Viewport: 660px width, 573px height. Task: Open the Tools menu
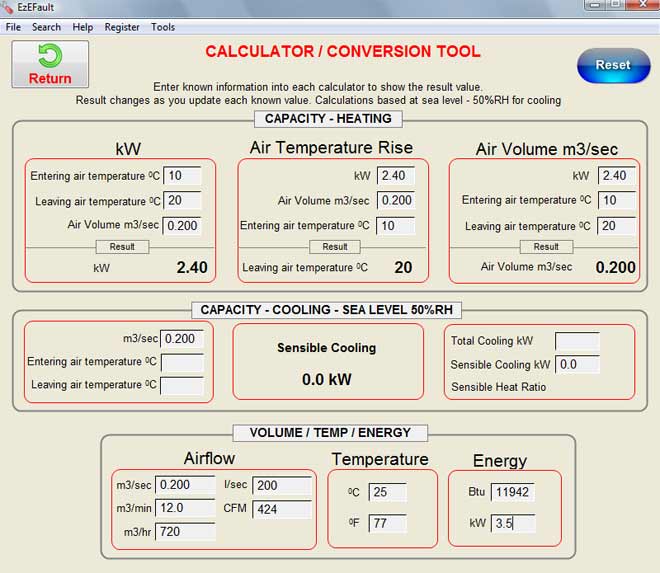(x=163, y=27)
